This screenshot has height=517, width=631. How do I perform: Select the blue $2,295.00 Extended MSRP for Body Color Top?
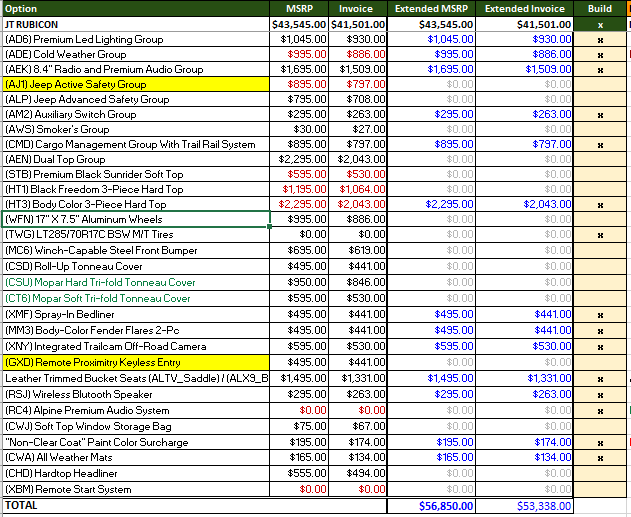click(x=431, y=204)
